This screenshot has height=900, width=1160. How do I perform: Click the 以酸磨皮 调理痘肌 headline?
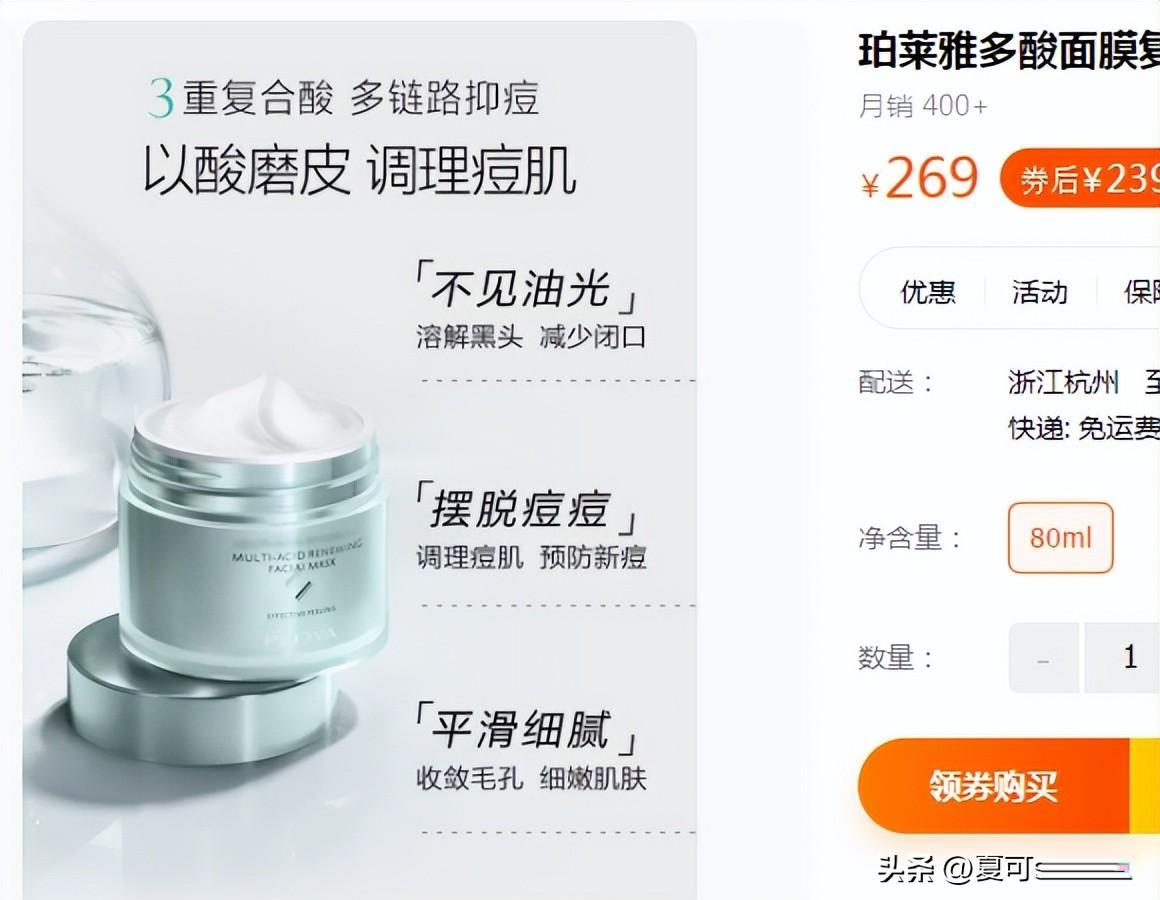coord(360,169)
